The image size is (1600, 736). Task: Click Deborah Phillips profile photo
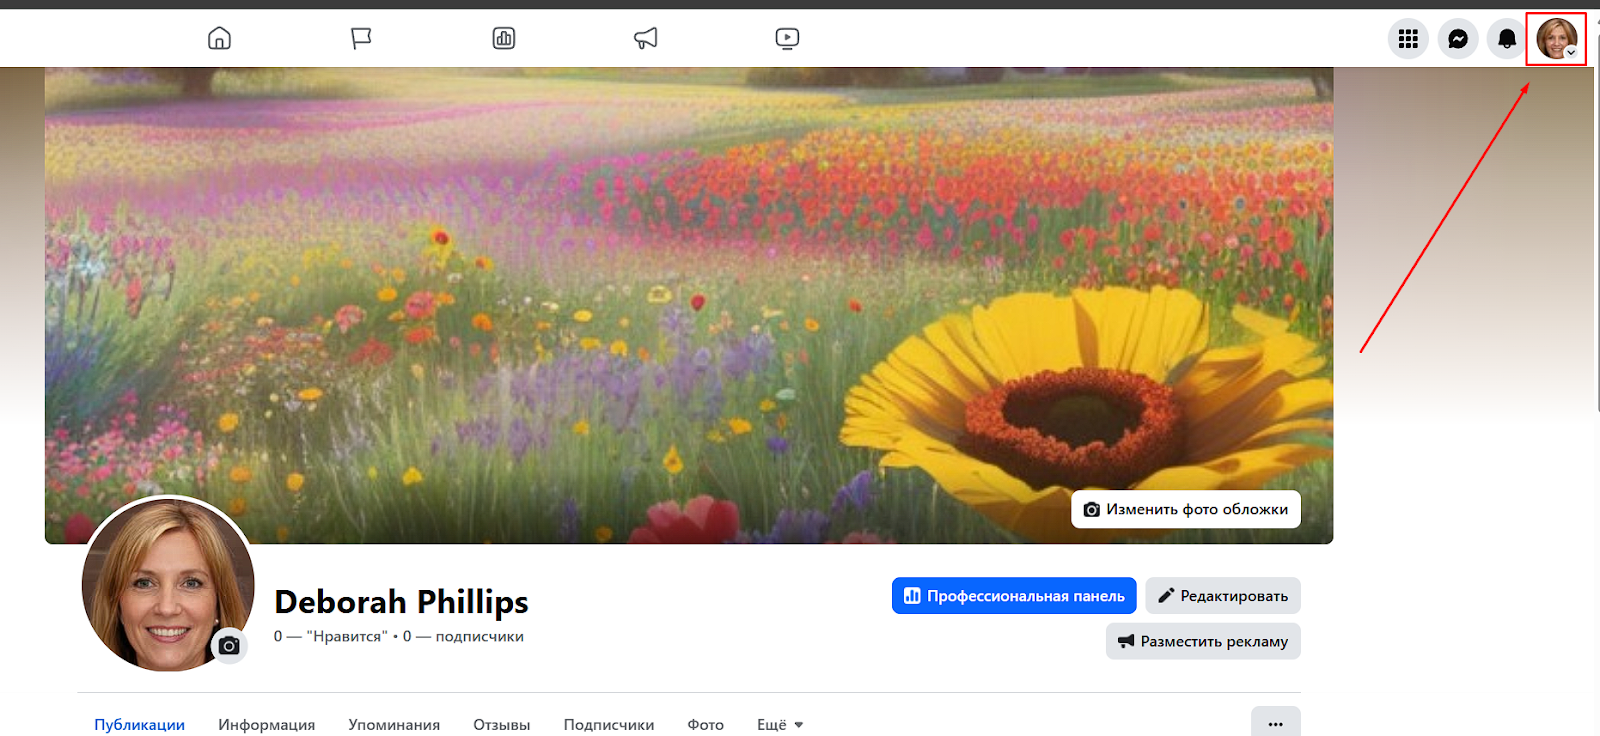160,580
